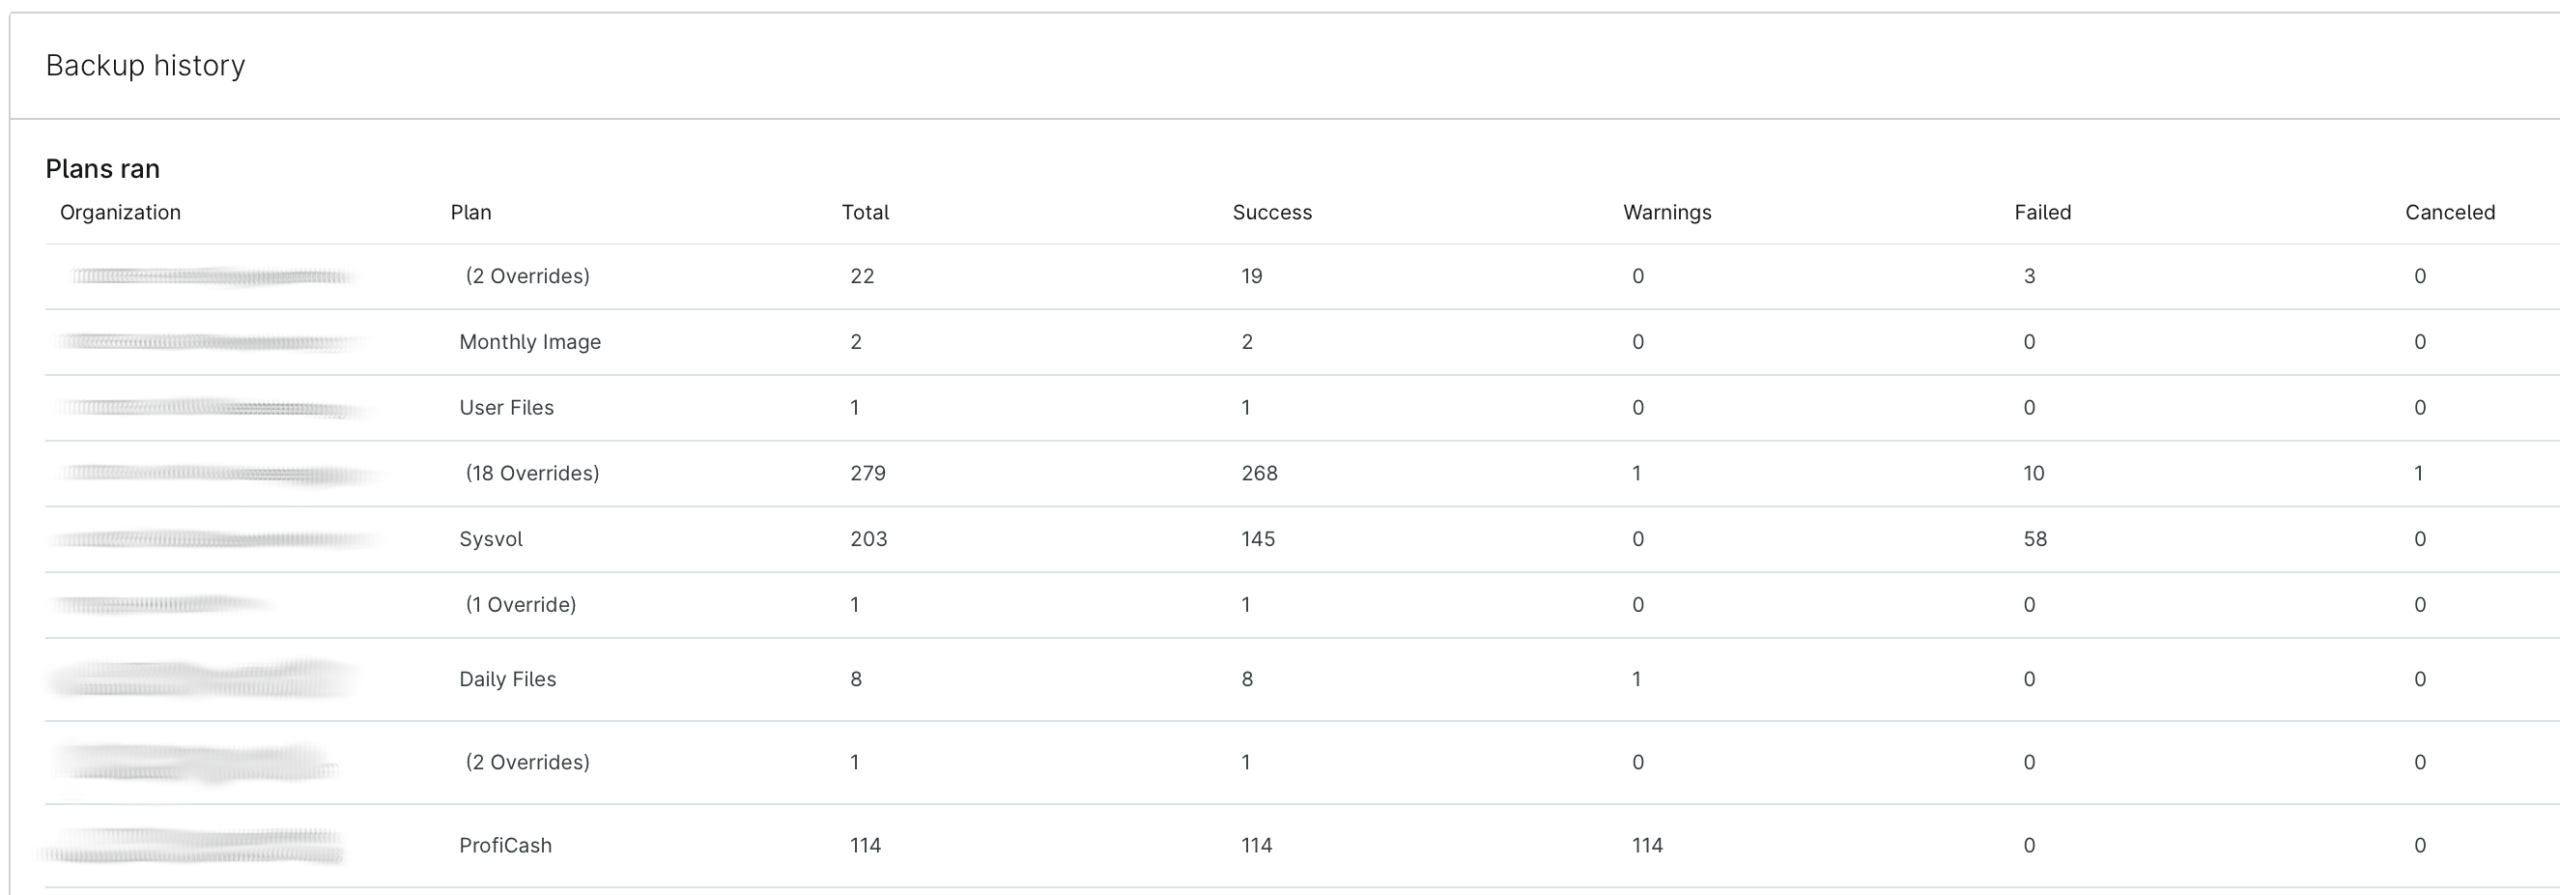
Task: Select the Warnings column header
Action: 1667,212
